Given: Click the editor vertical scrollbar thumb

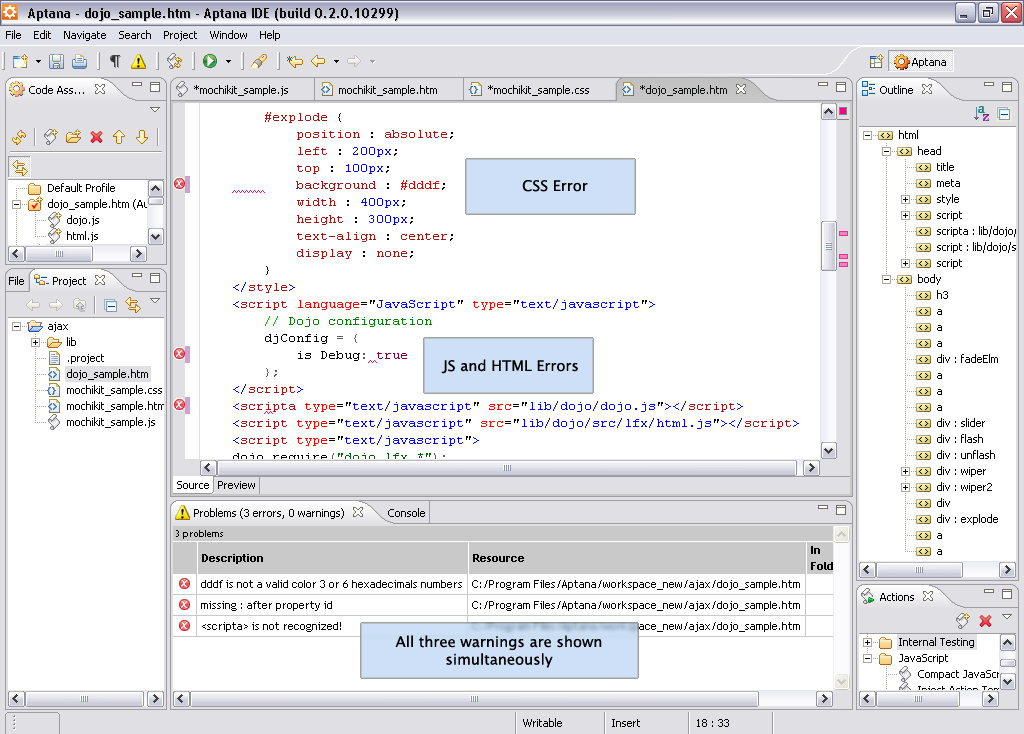Looking at the screenshot, I should point(829,246).
